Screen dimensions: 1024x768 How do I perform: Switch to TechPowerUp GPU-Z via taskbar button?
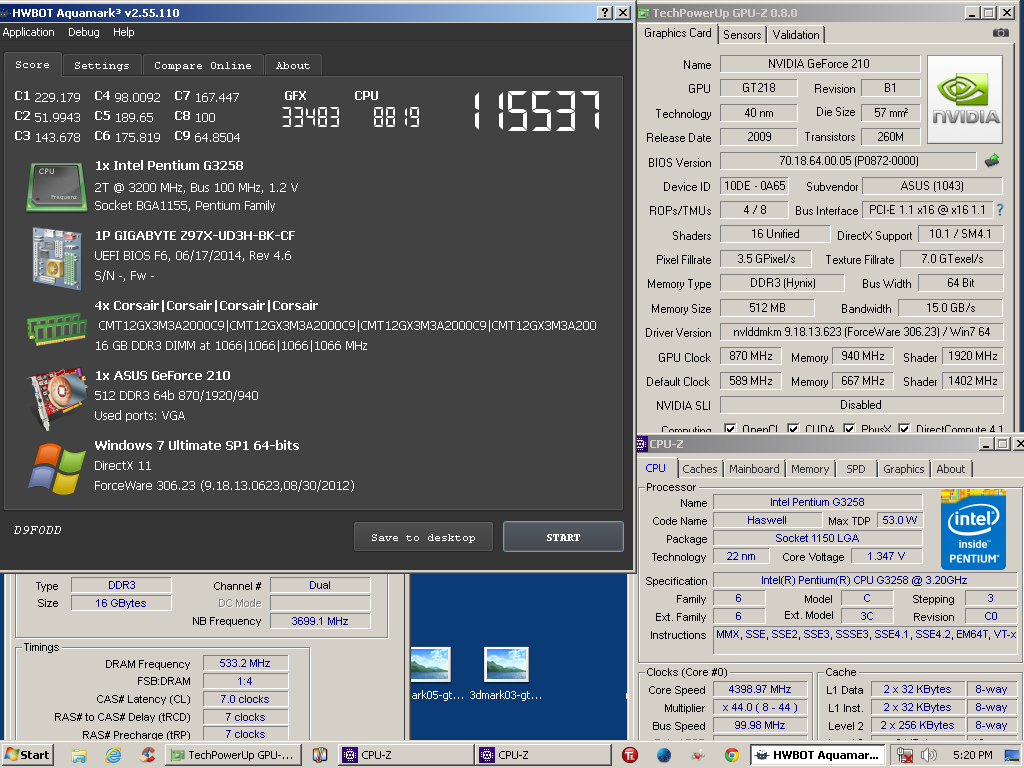[234, 755]
